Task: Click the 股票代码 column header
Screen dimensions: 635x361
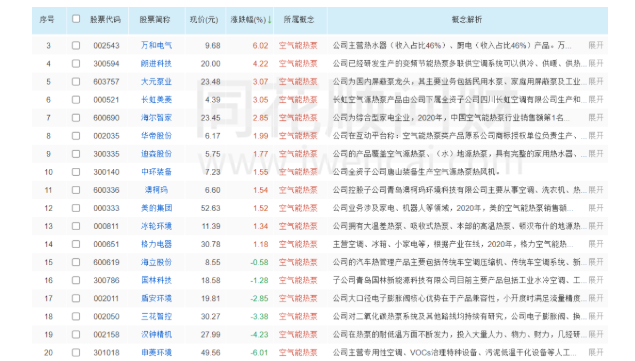Action: (105, 19)
